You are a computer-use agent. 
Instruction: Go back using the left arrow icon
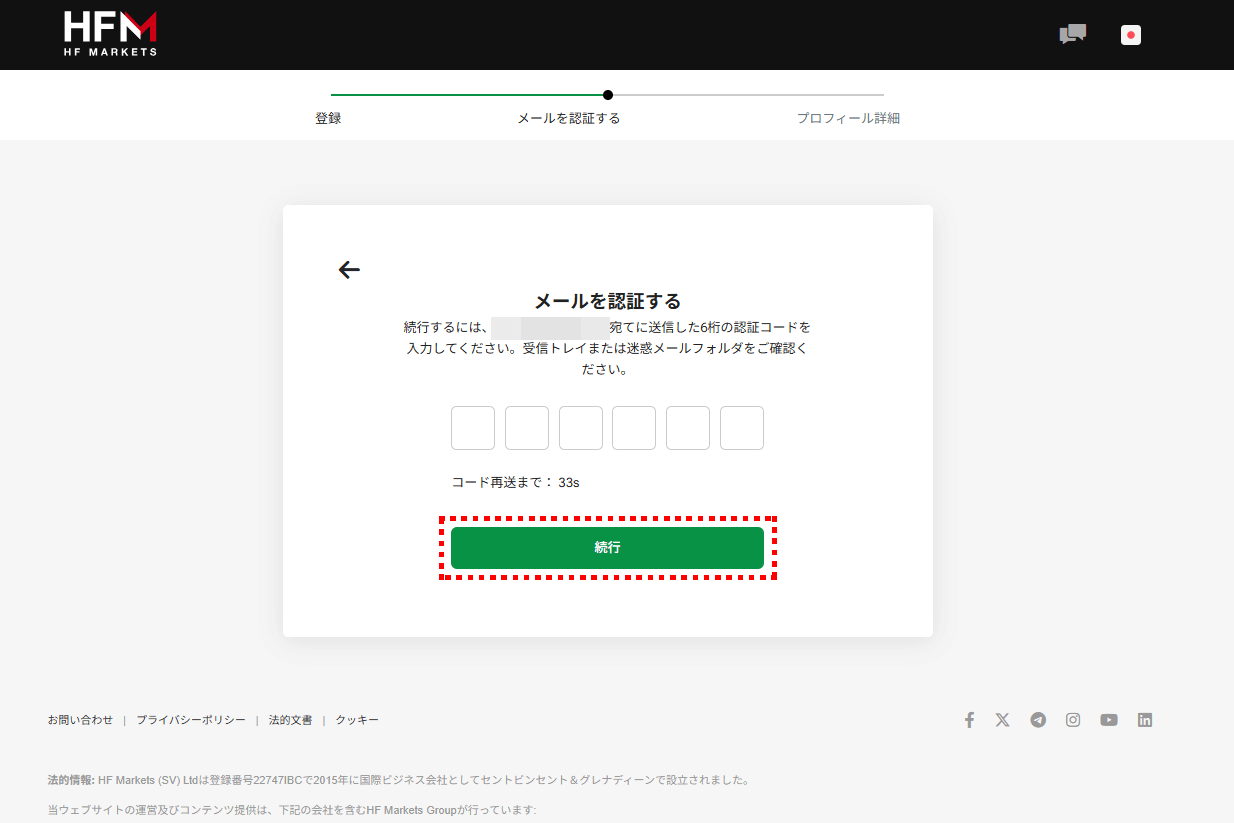coord(349,269)
